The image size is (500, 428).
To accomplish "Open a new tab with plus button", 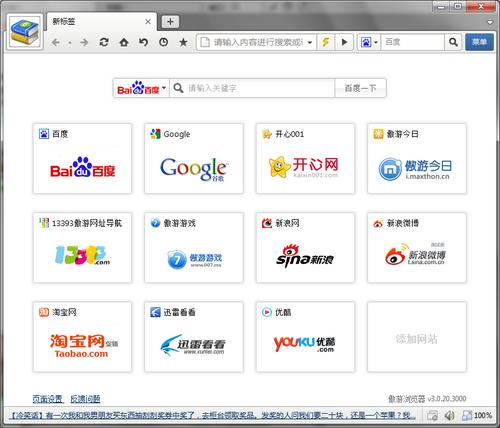I will click(x=170, y=22).
